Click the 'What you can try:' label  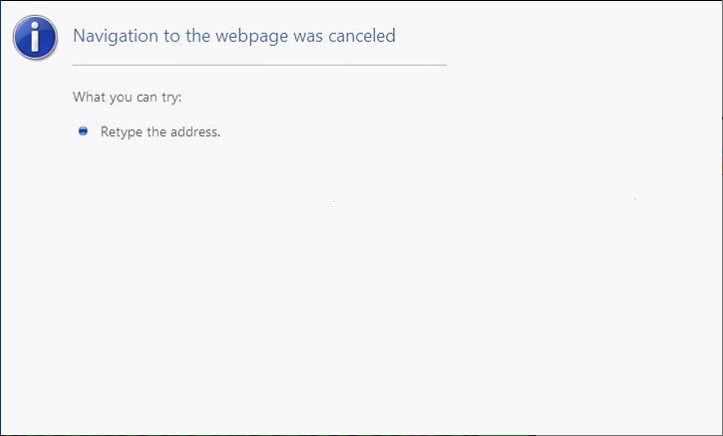tap(127, 97)
